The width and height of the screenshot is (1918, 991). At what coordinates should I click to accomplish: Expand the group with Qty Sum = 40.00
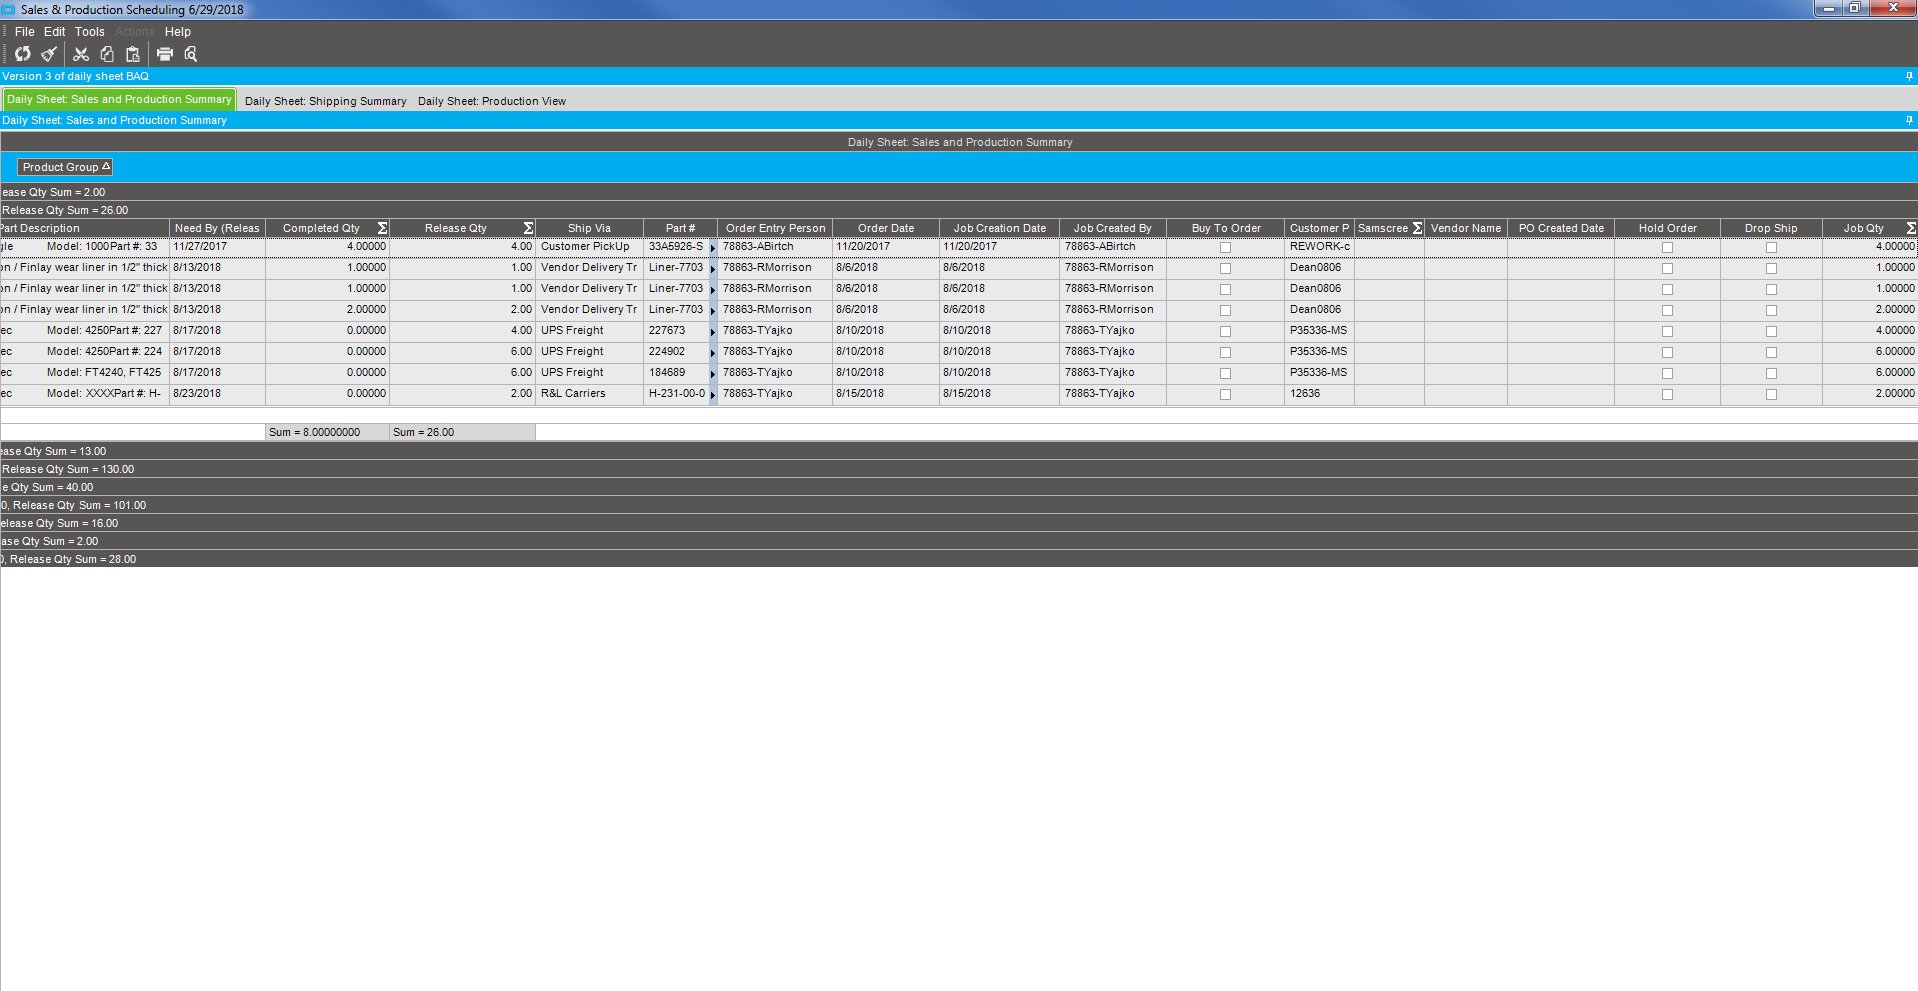coord(959,487)
